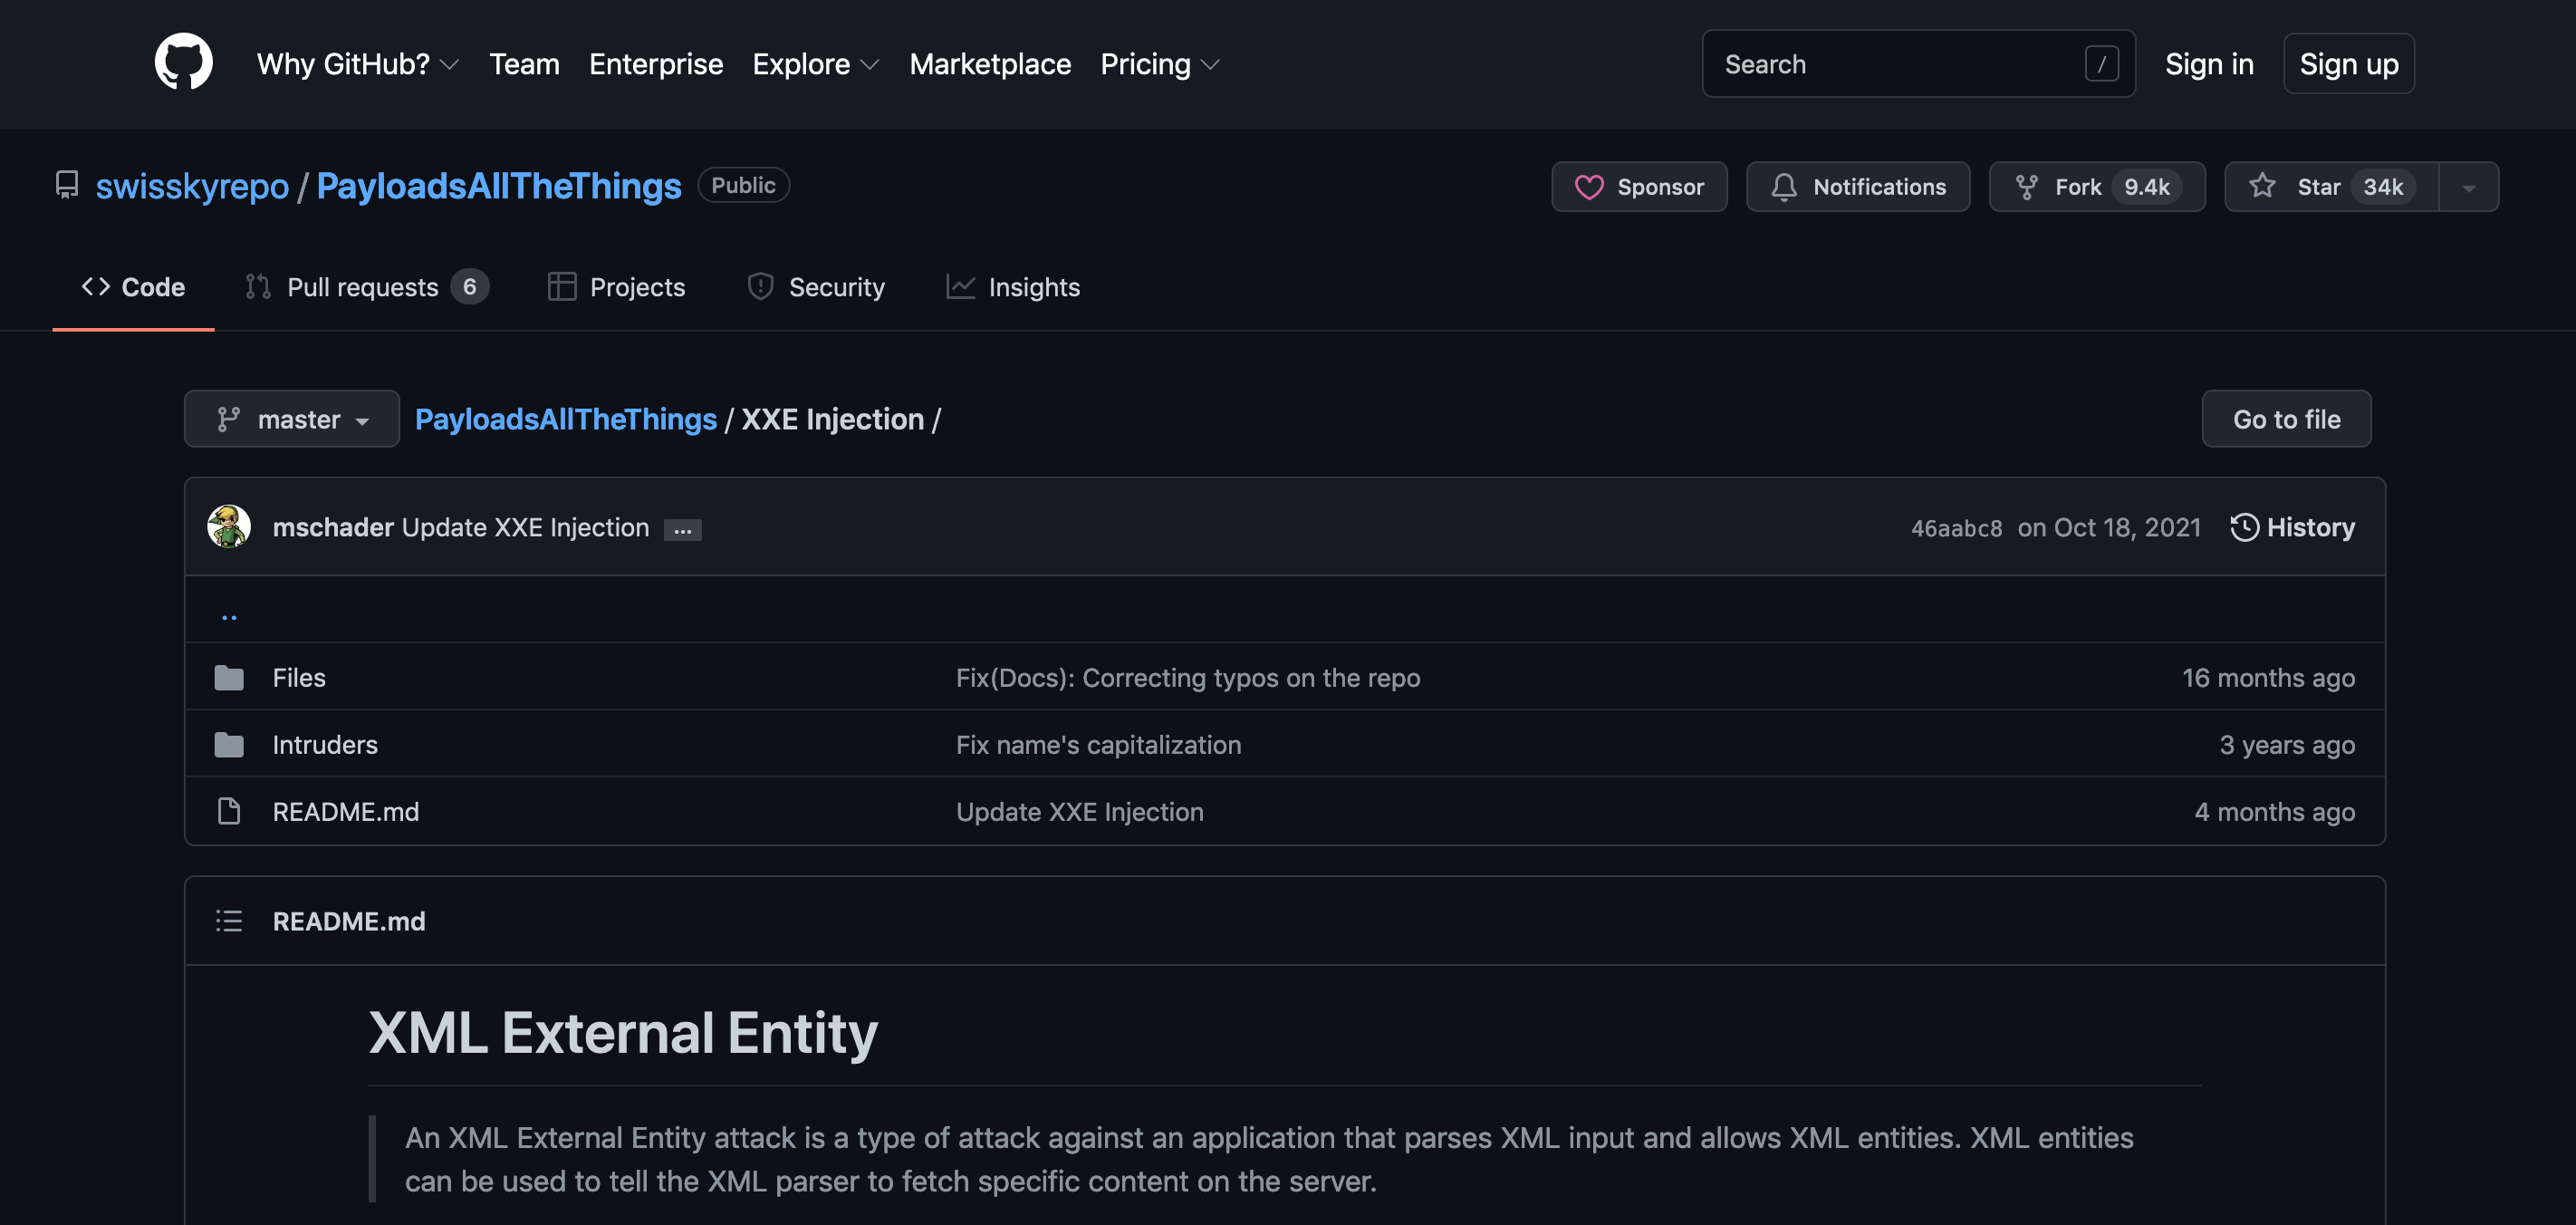Click the '3 years ago' timestamp

point(2287,745)
